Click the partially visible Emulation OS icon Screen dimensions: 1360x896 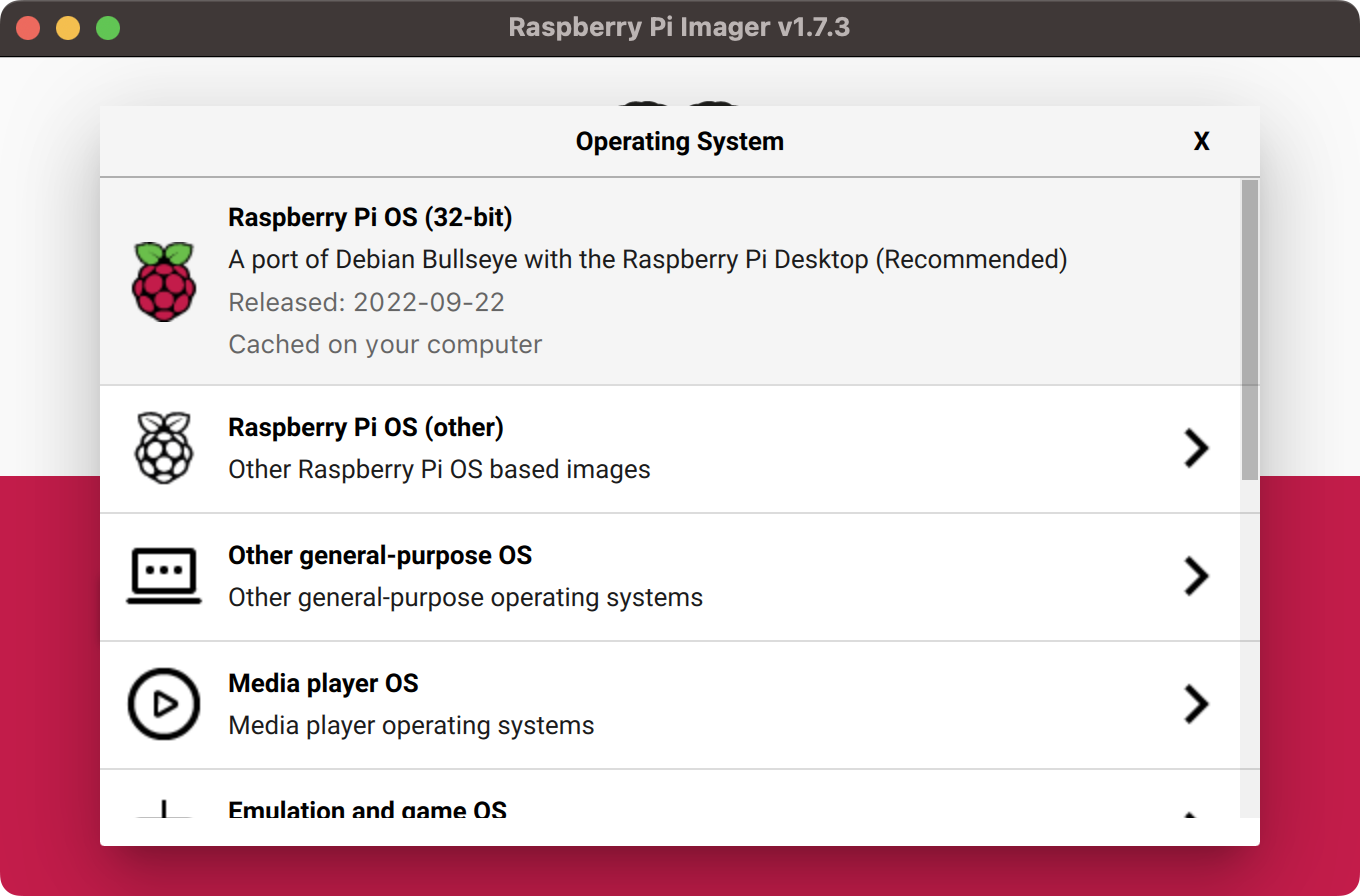point(164,808)
